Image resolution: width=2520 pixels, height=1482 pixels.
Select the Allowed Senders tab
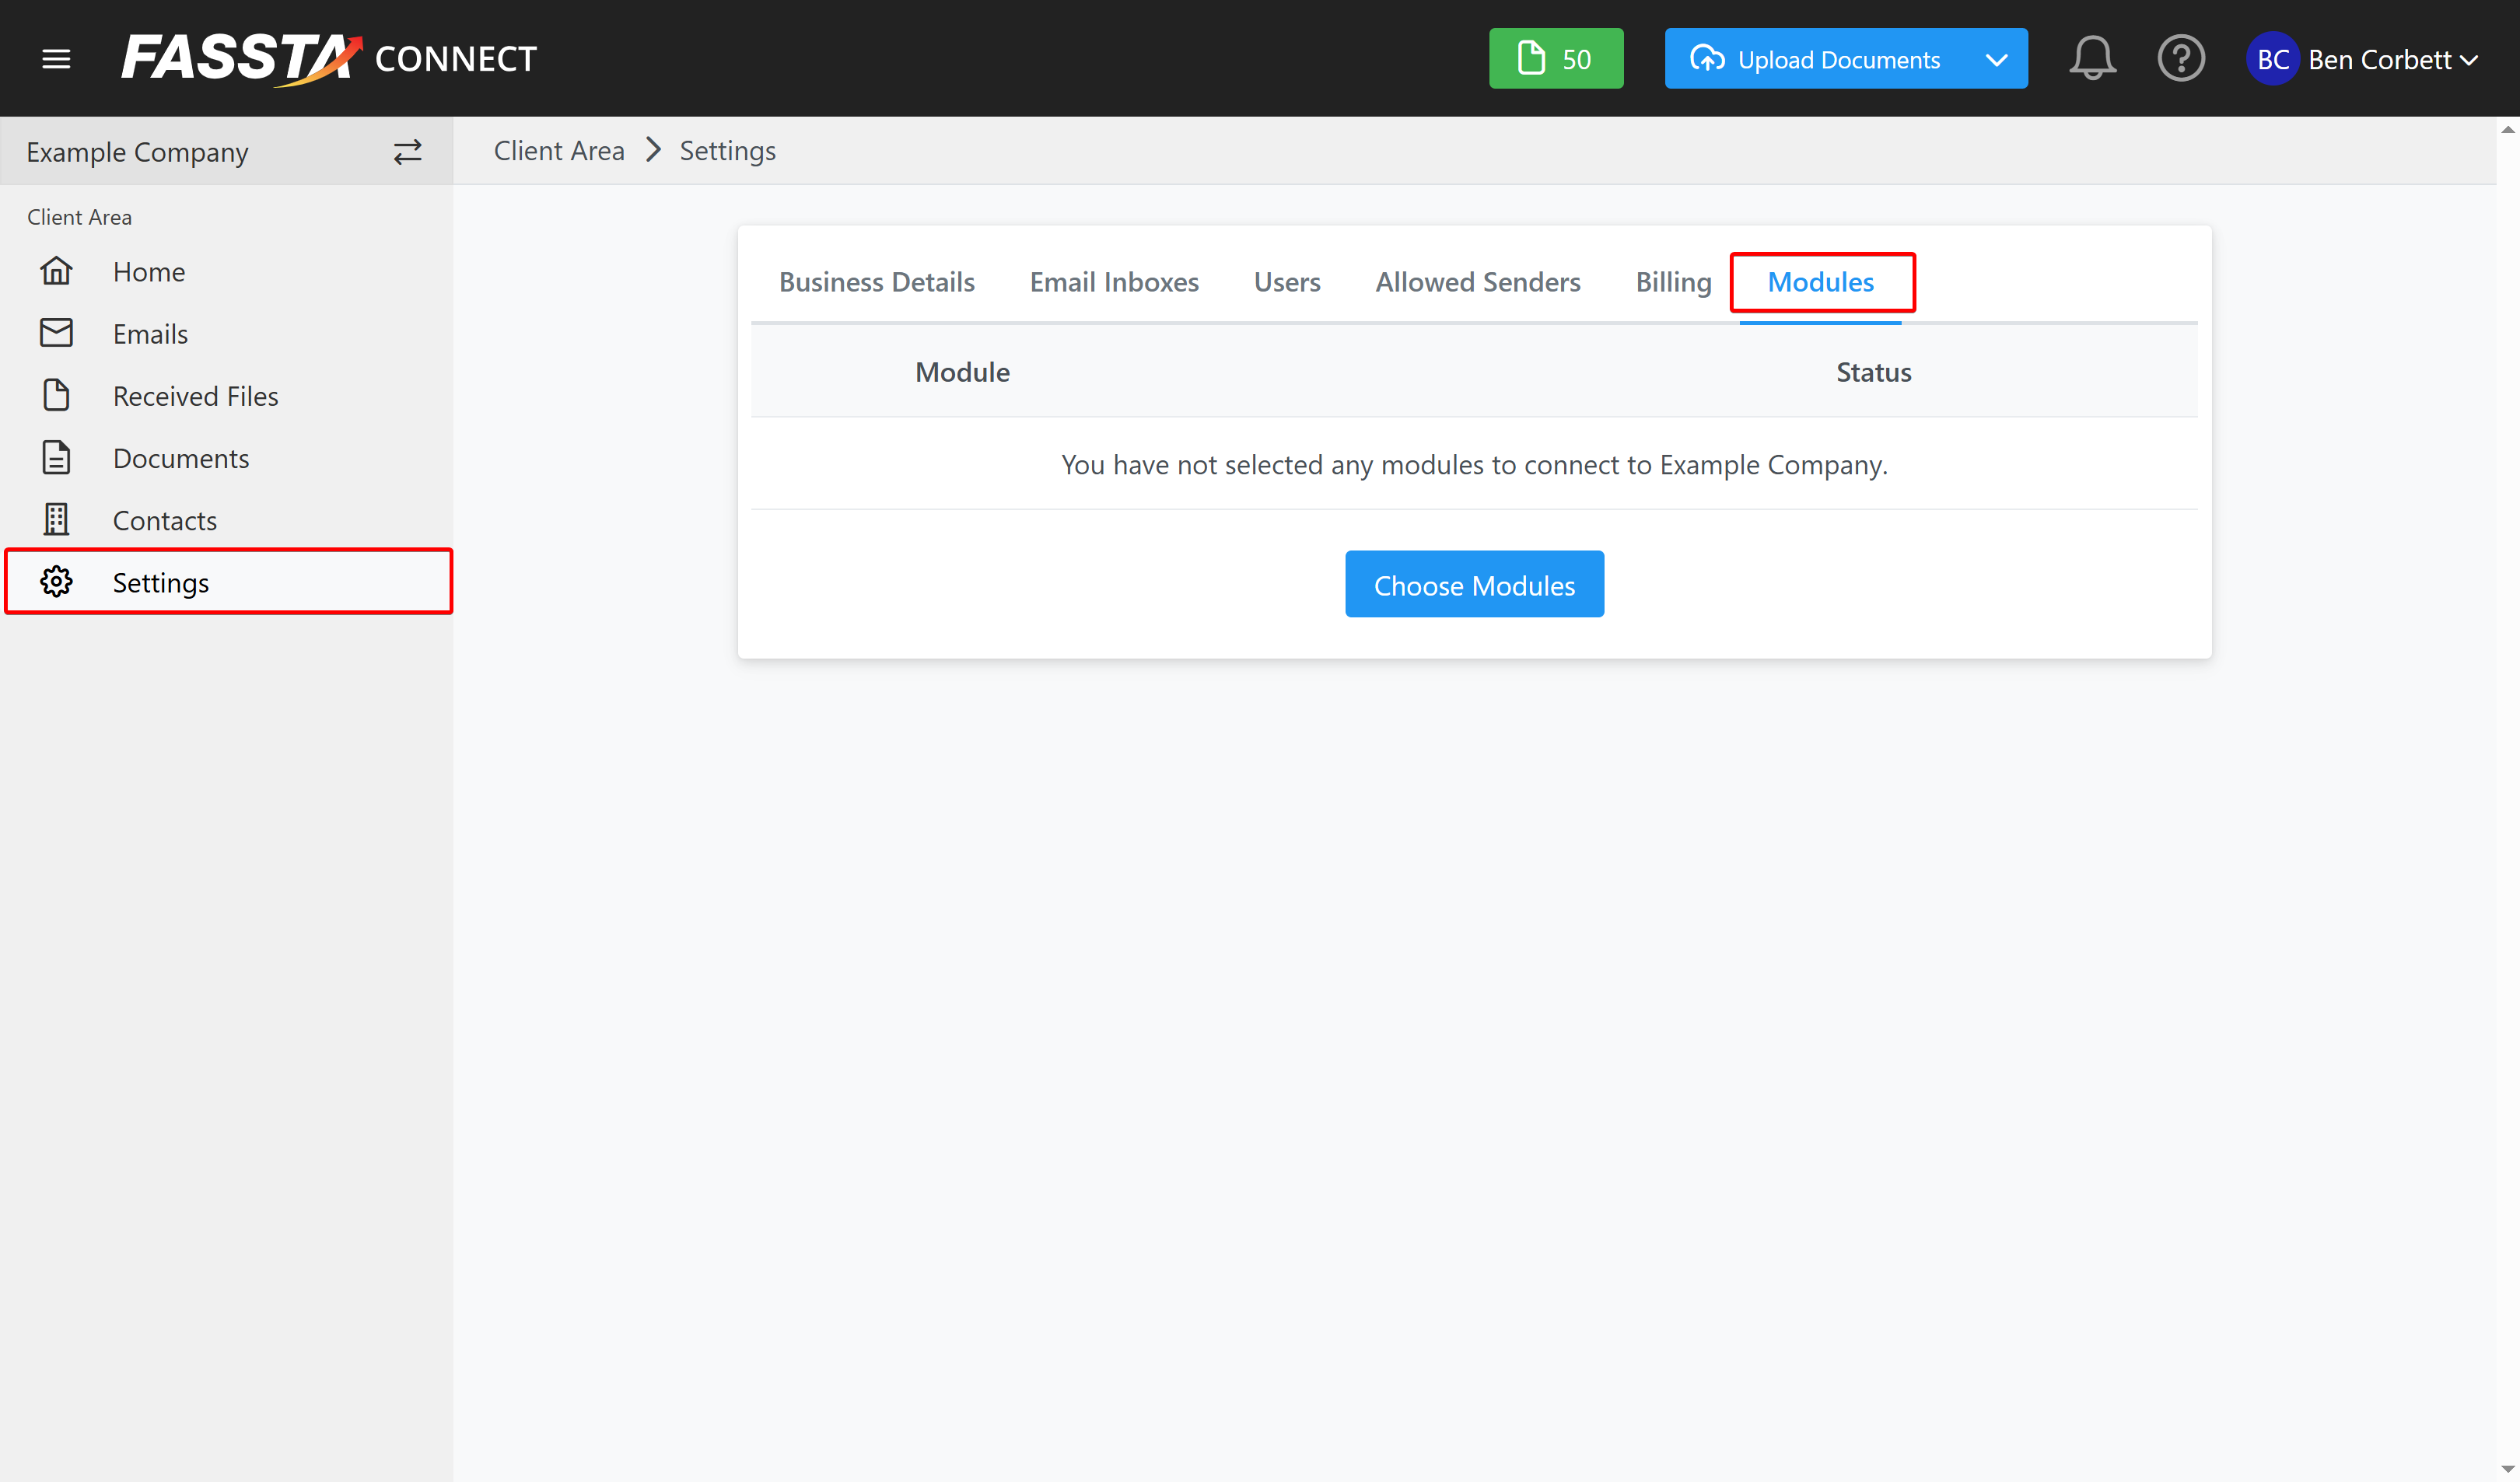click(x=1477, y=282)
